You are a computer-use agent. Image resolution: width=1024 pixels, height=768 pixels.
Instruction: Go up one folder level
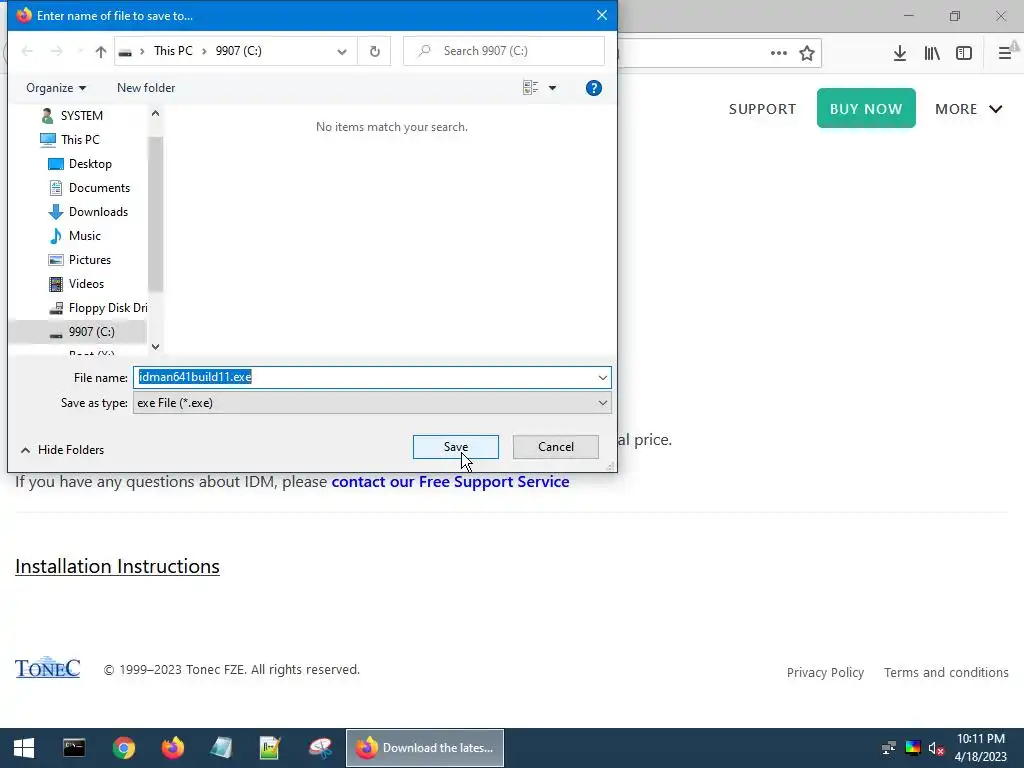point(101,51)
